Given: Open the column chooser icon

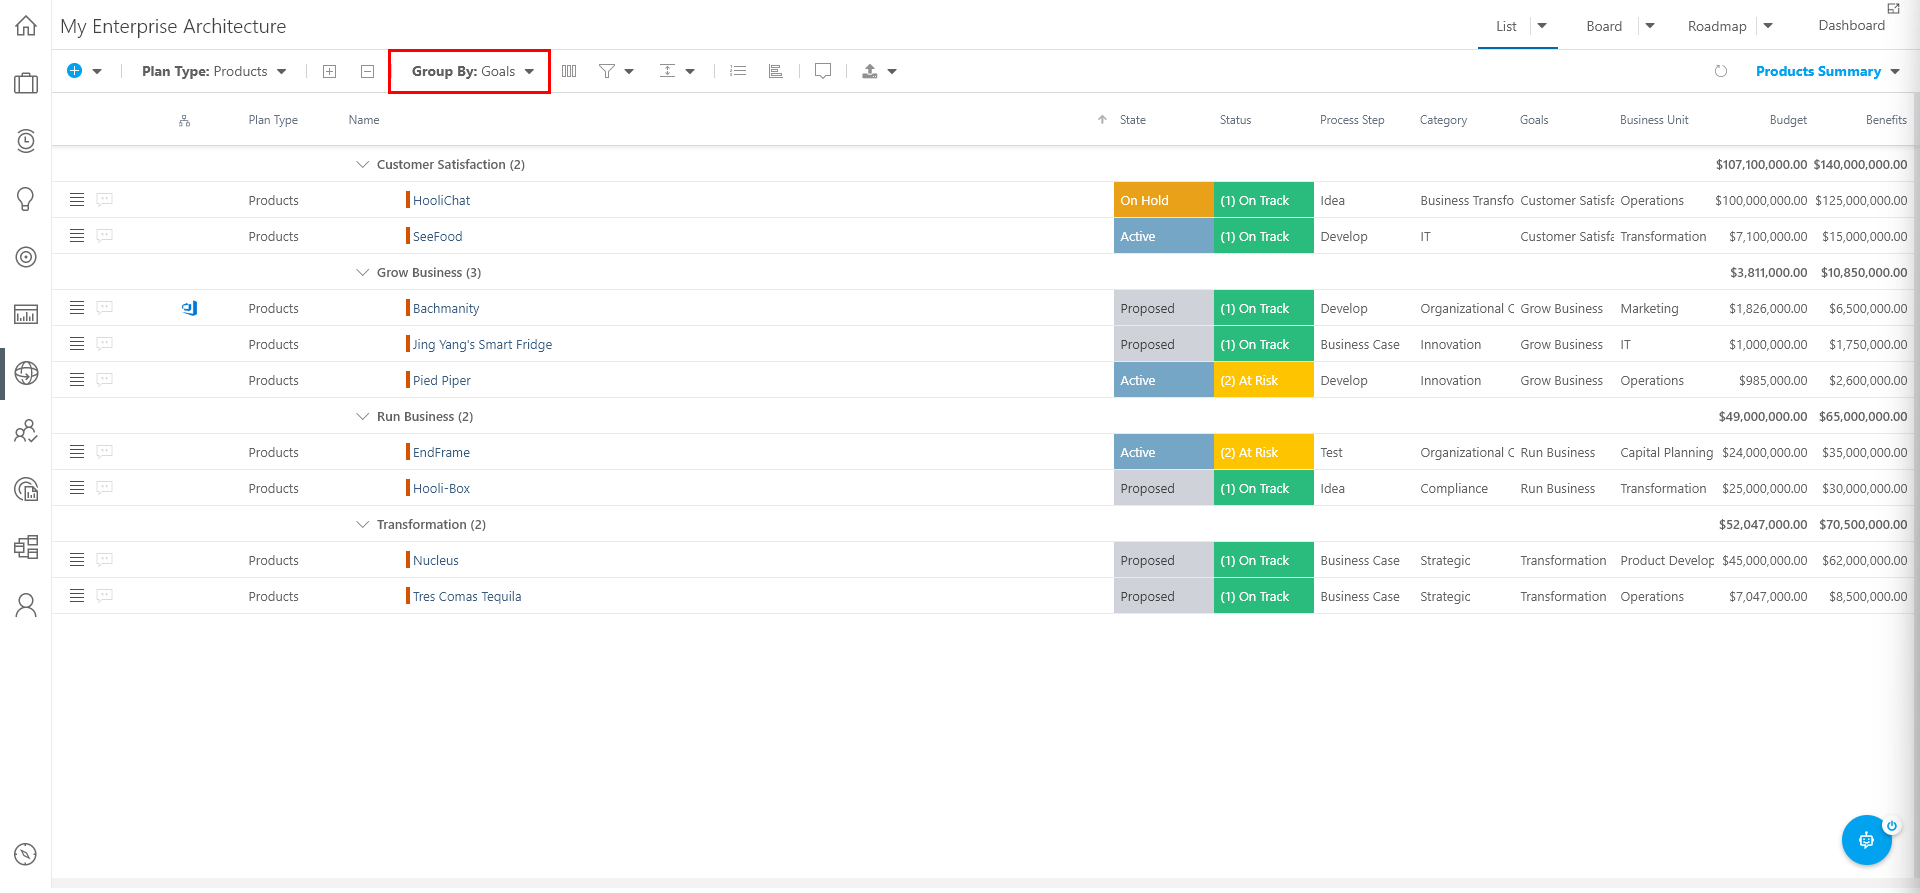Looking at the screenshot, I should [569, 71].
